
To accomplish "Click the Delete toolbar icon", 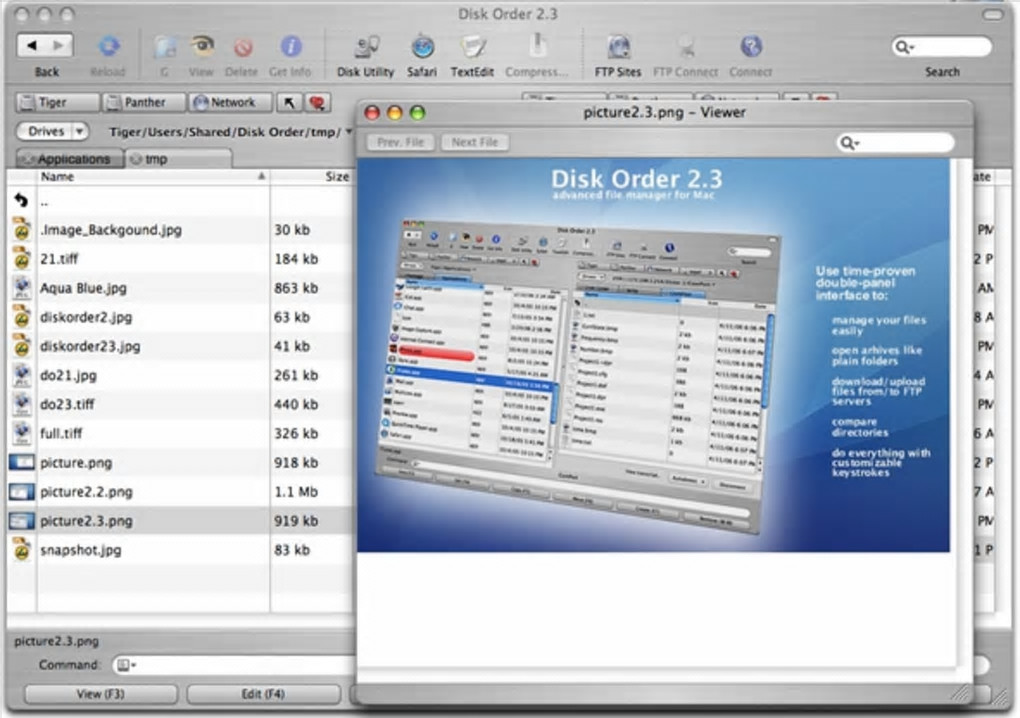I will point(243,47).
